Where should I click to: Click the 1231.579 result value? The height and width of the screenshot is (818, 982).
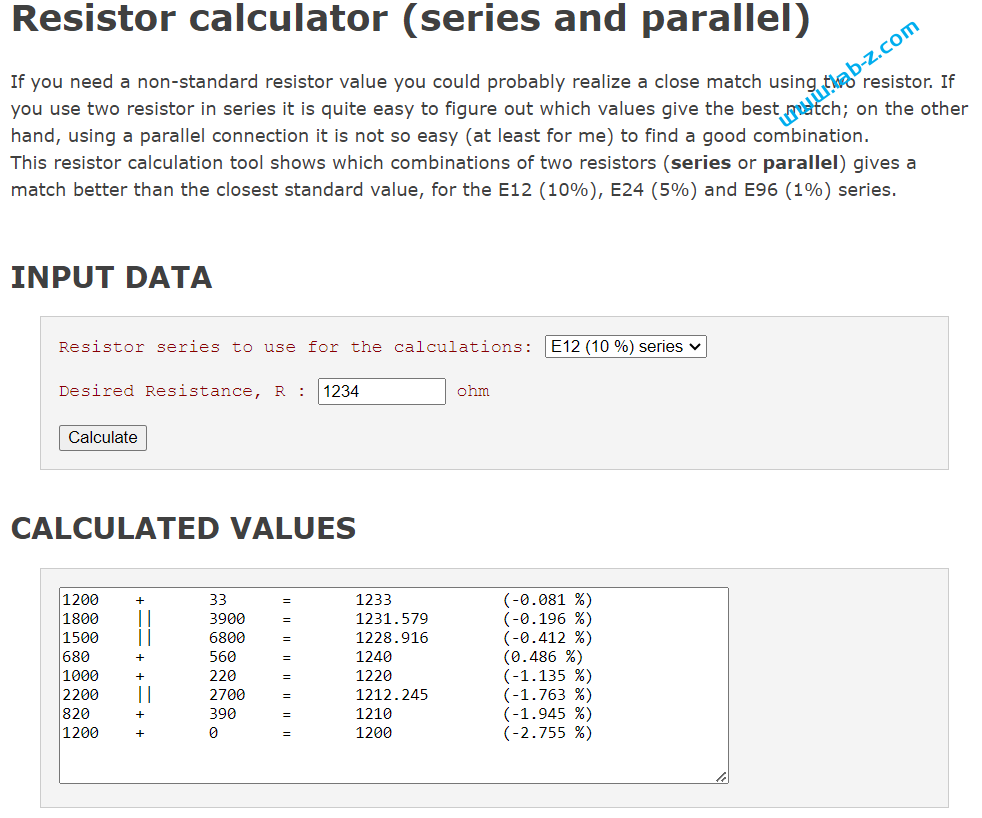391,619
